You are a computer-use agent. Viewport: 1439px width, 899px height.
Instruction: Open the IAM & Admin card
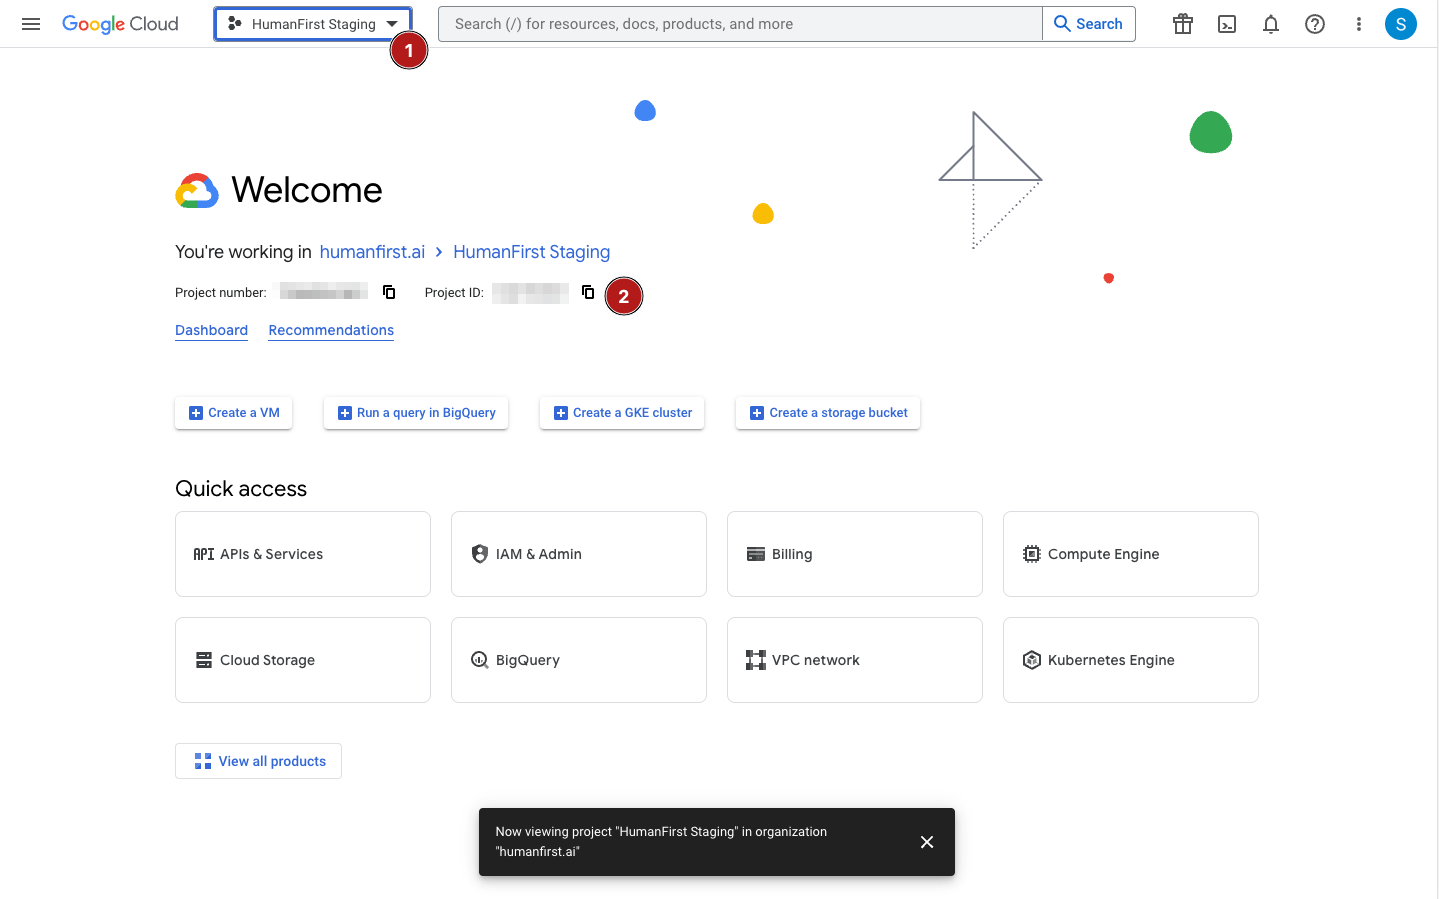(x=578, y=554)
